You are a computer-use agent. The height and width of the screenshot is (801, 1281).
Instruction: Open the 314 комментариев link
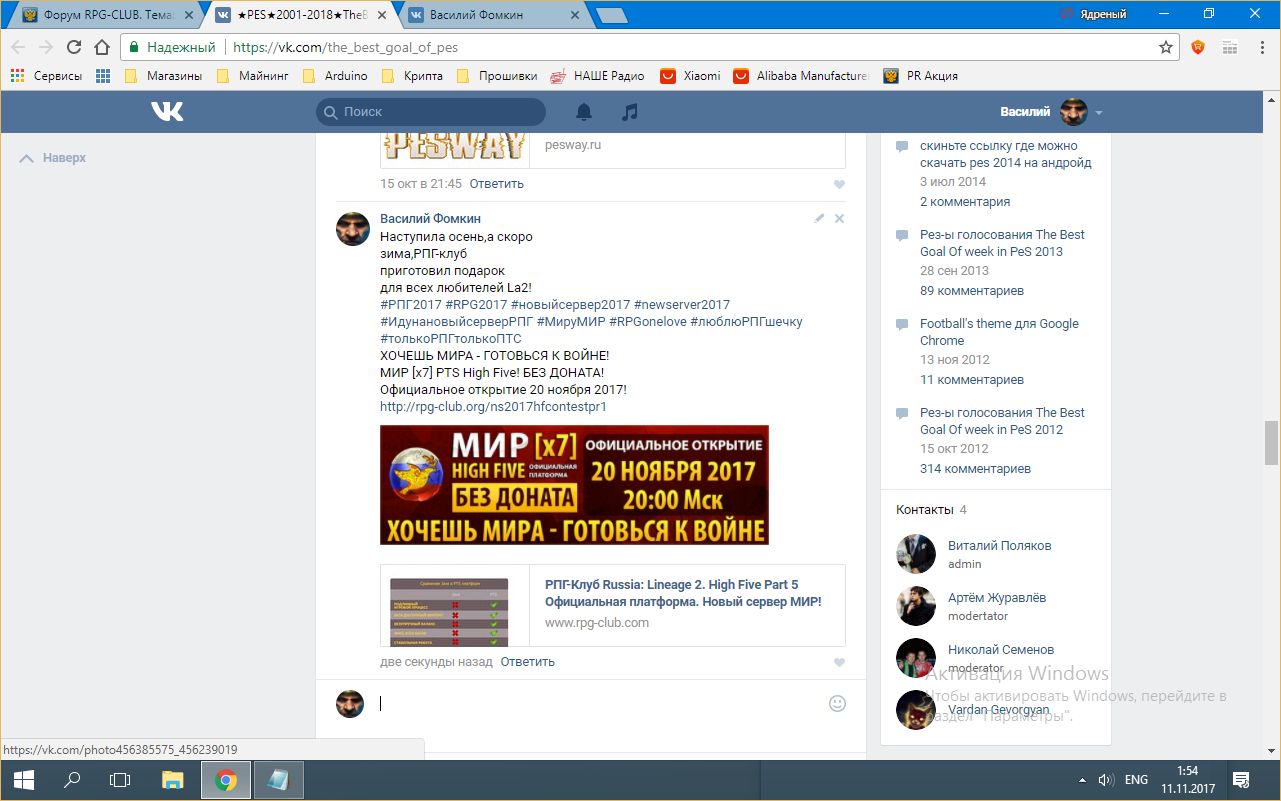coord(975,469)
